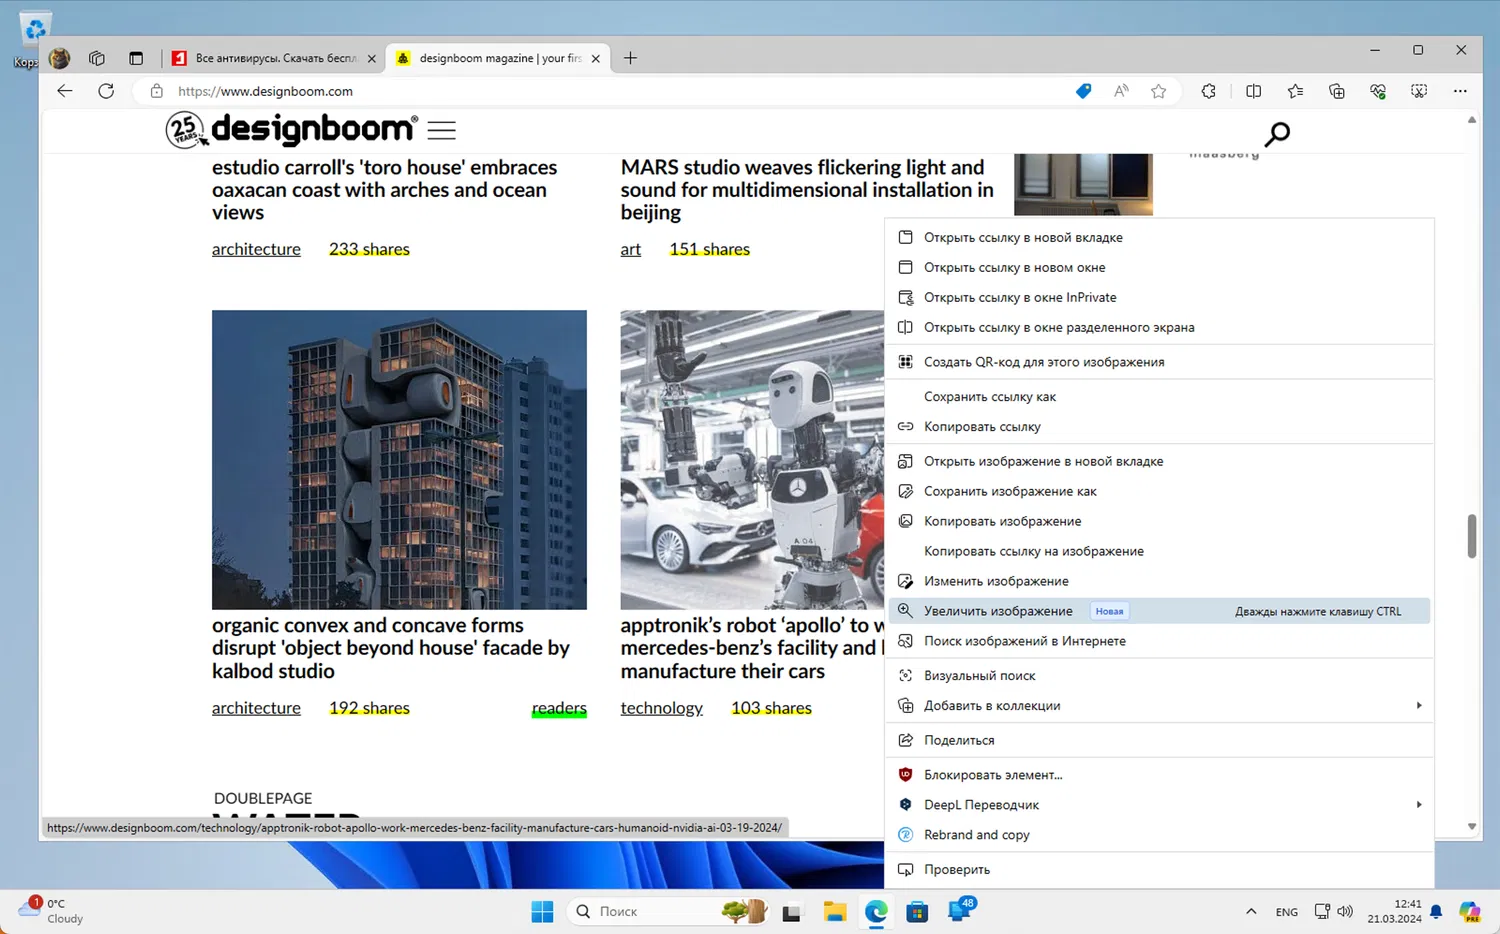Open the kalbod studio building thumbnail
Image resolution: width=1500 pixels, height=934 pixels.
[399, 460]
